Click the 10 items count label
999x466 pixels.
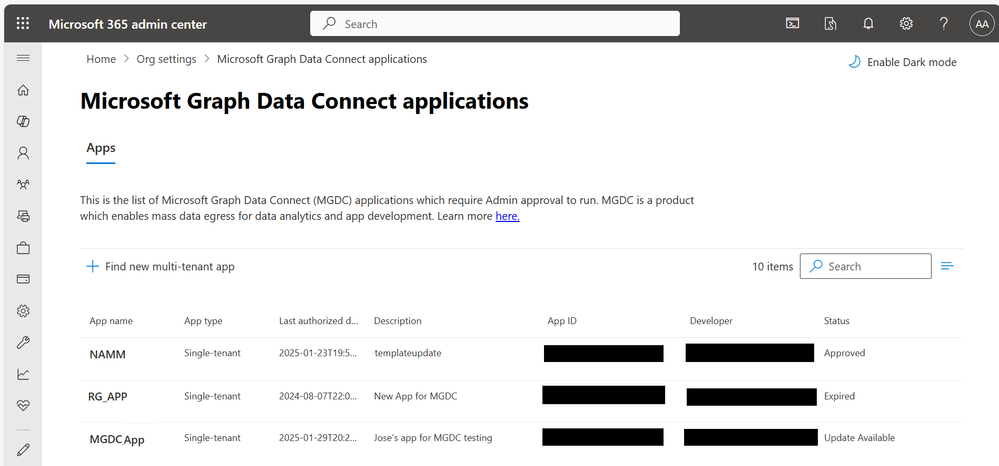(772, 266)
